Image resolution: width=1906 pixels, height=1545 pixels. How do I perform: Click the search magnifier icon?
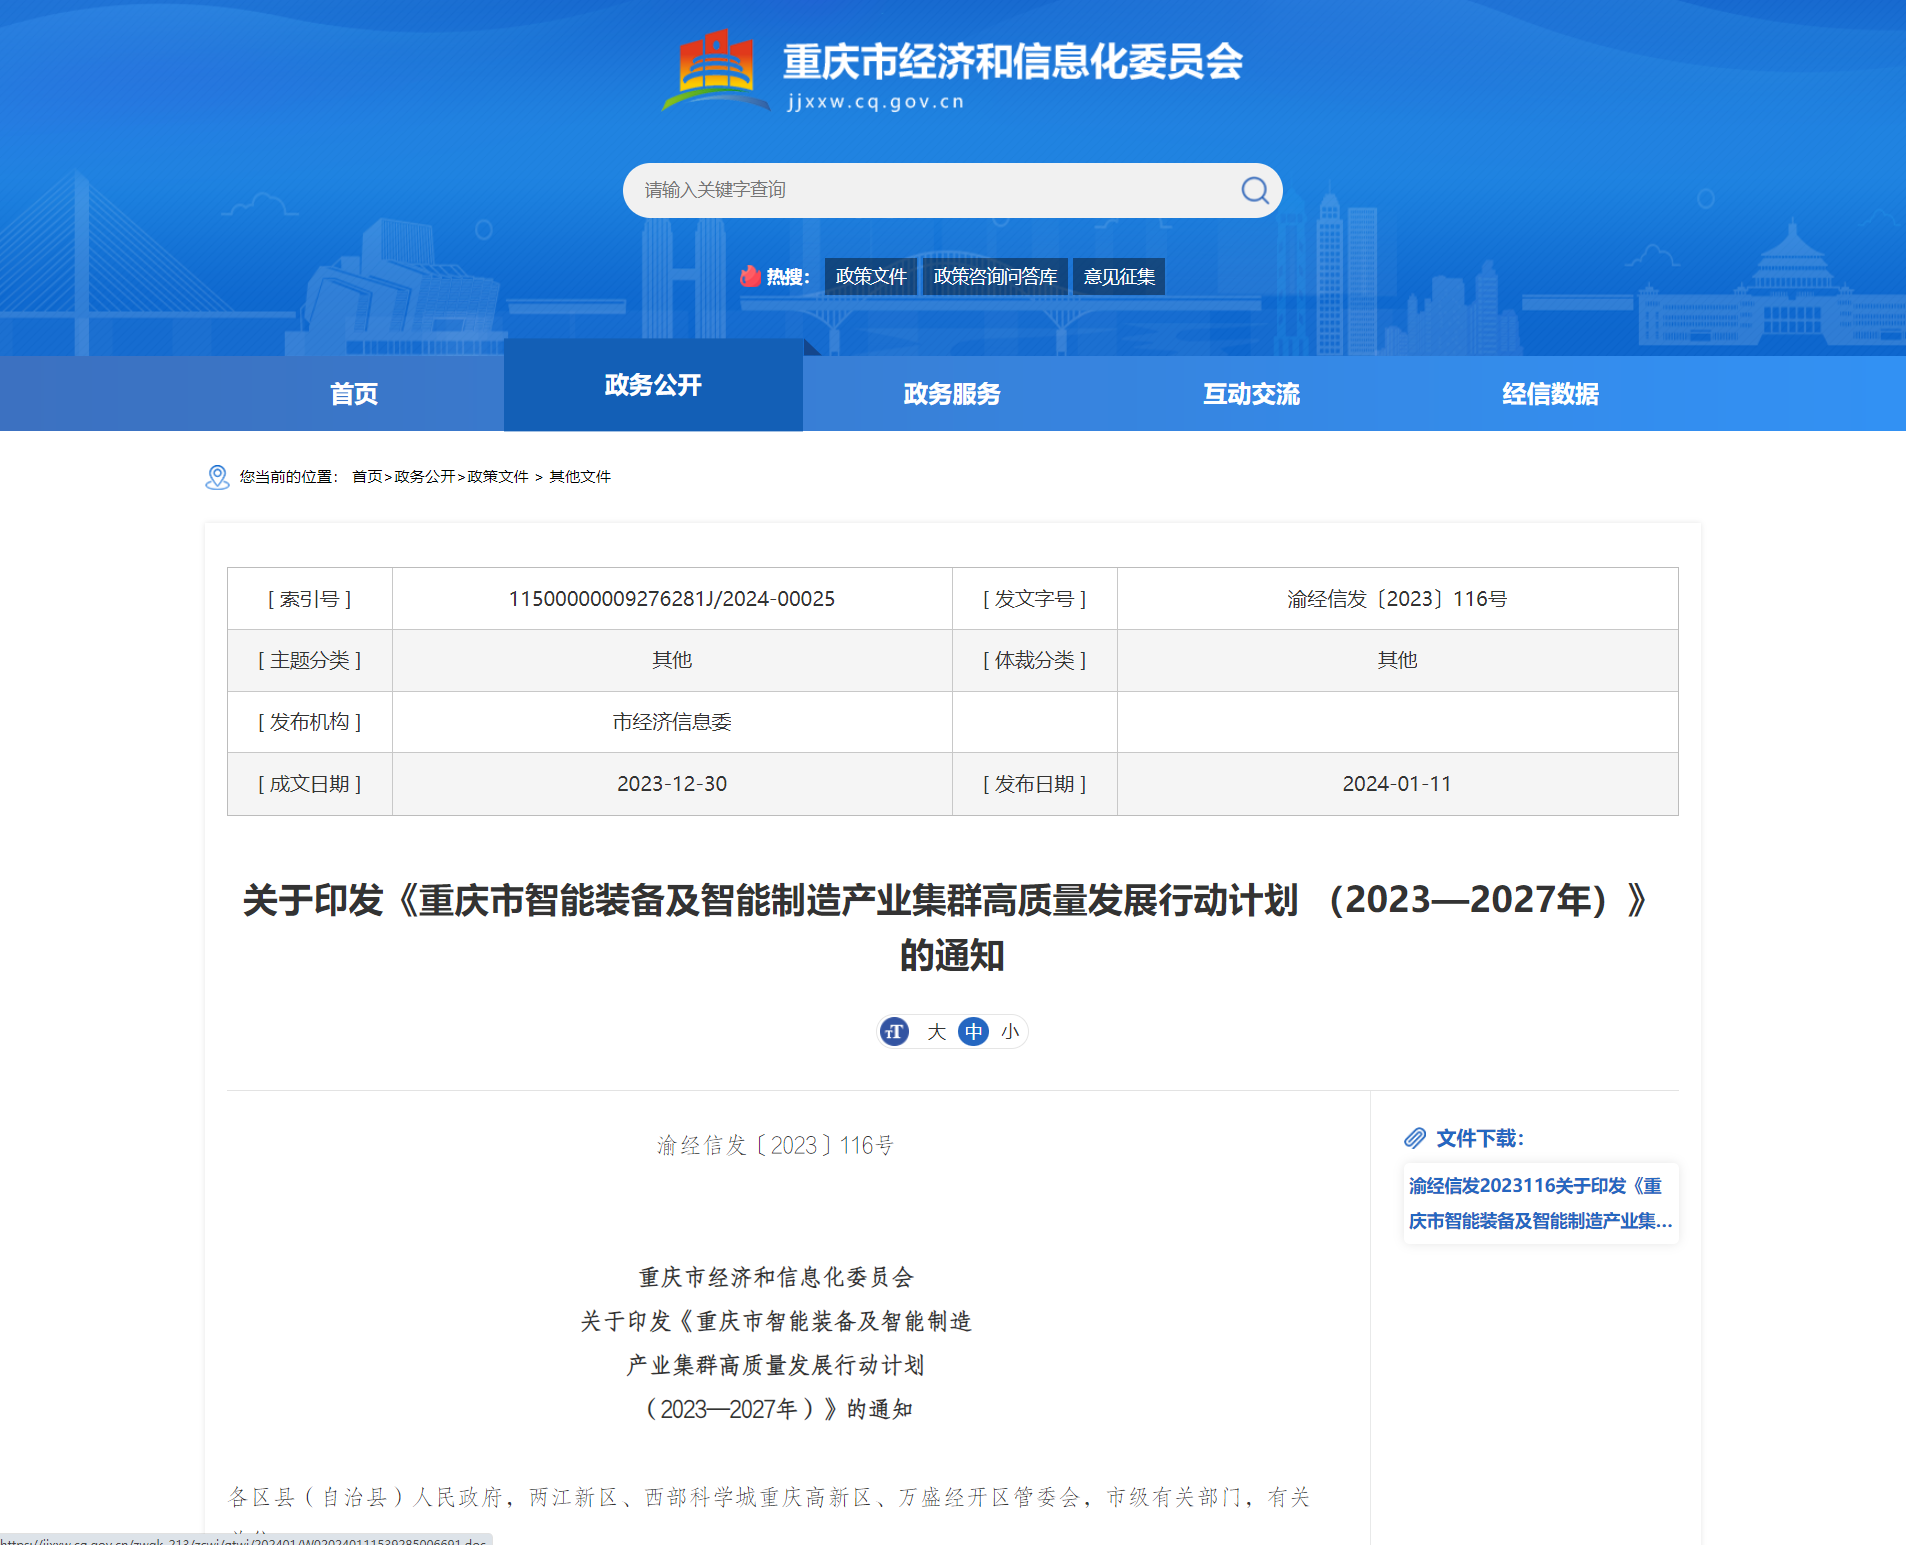(x=1254, y=190)
